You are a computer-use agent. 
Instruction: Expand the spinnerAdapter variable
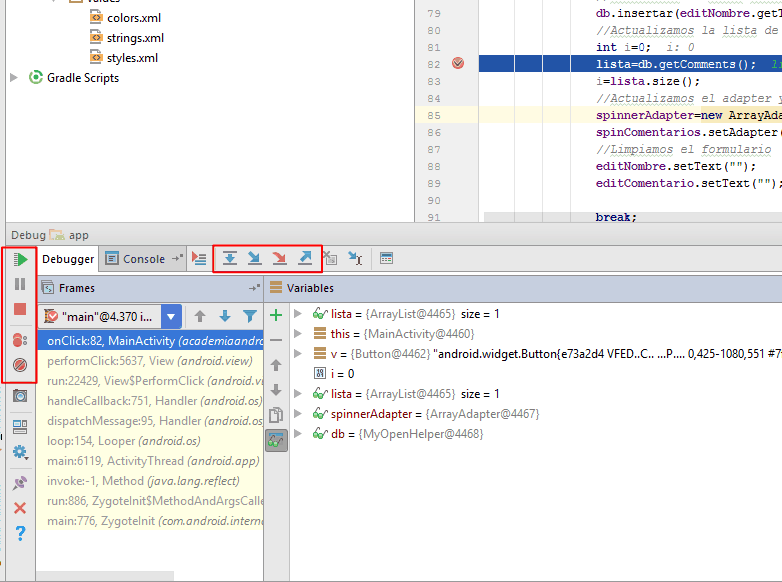298,413
